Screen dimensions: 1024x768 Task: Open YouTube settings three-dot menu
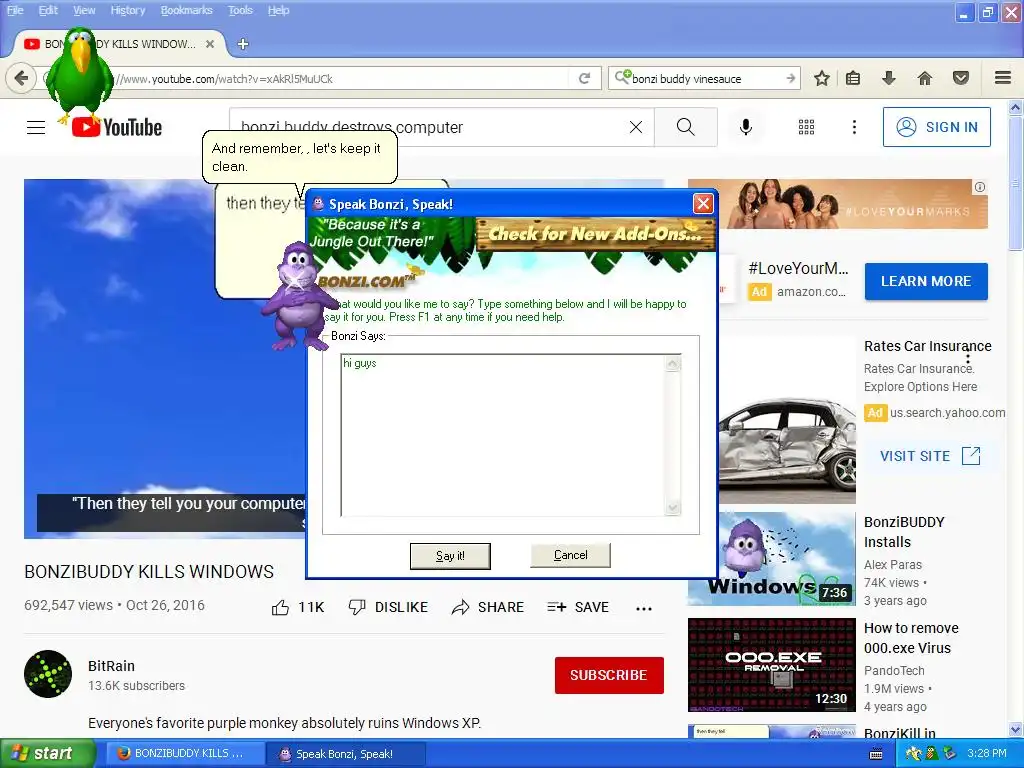(x=854, y=127)
